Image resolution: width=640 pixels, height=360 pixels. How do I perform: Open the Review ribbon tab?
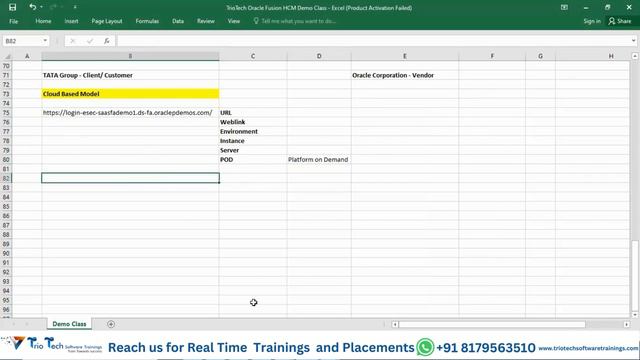(205, 21)
